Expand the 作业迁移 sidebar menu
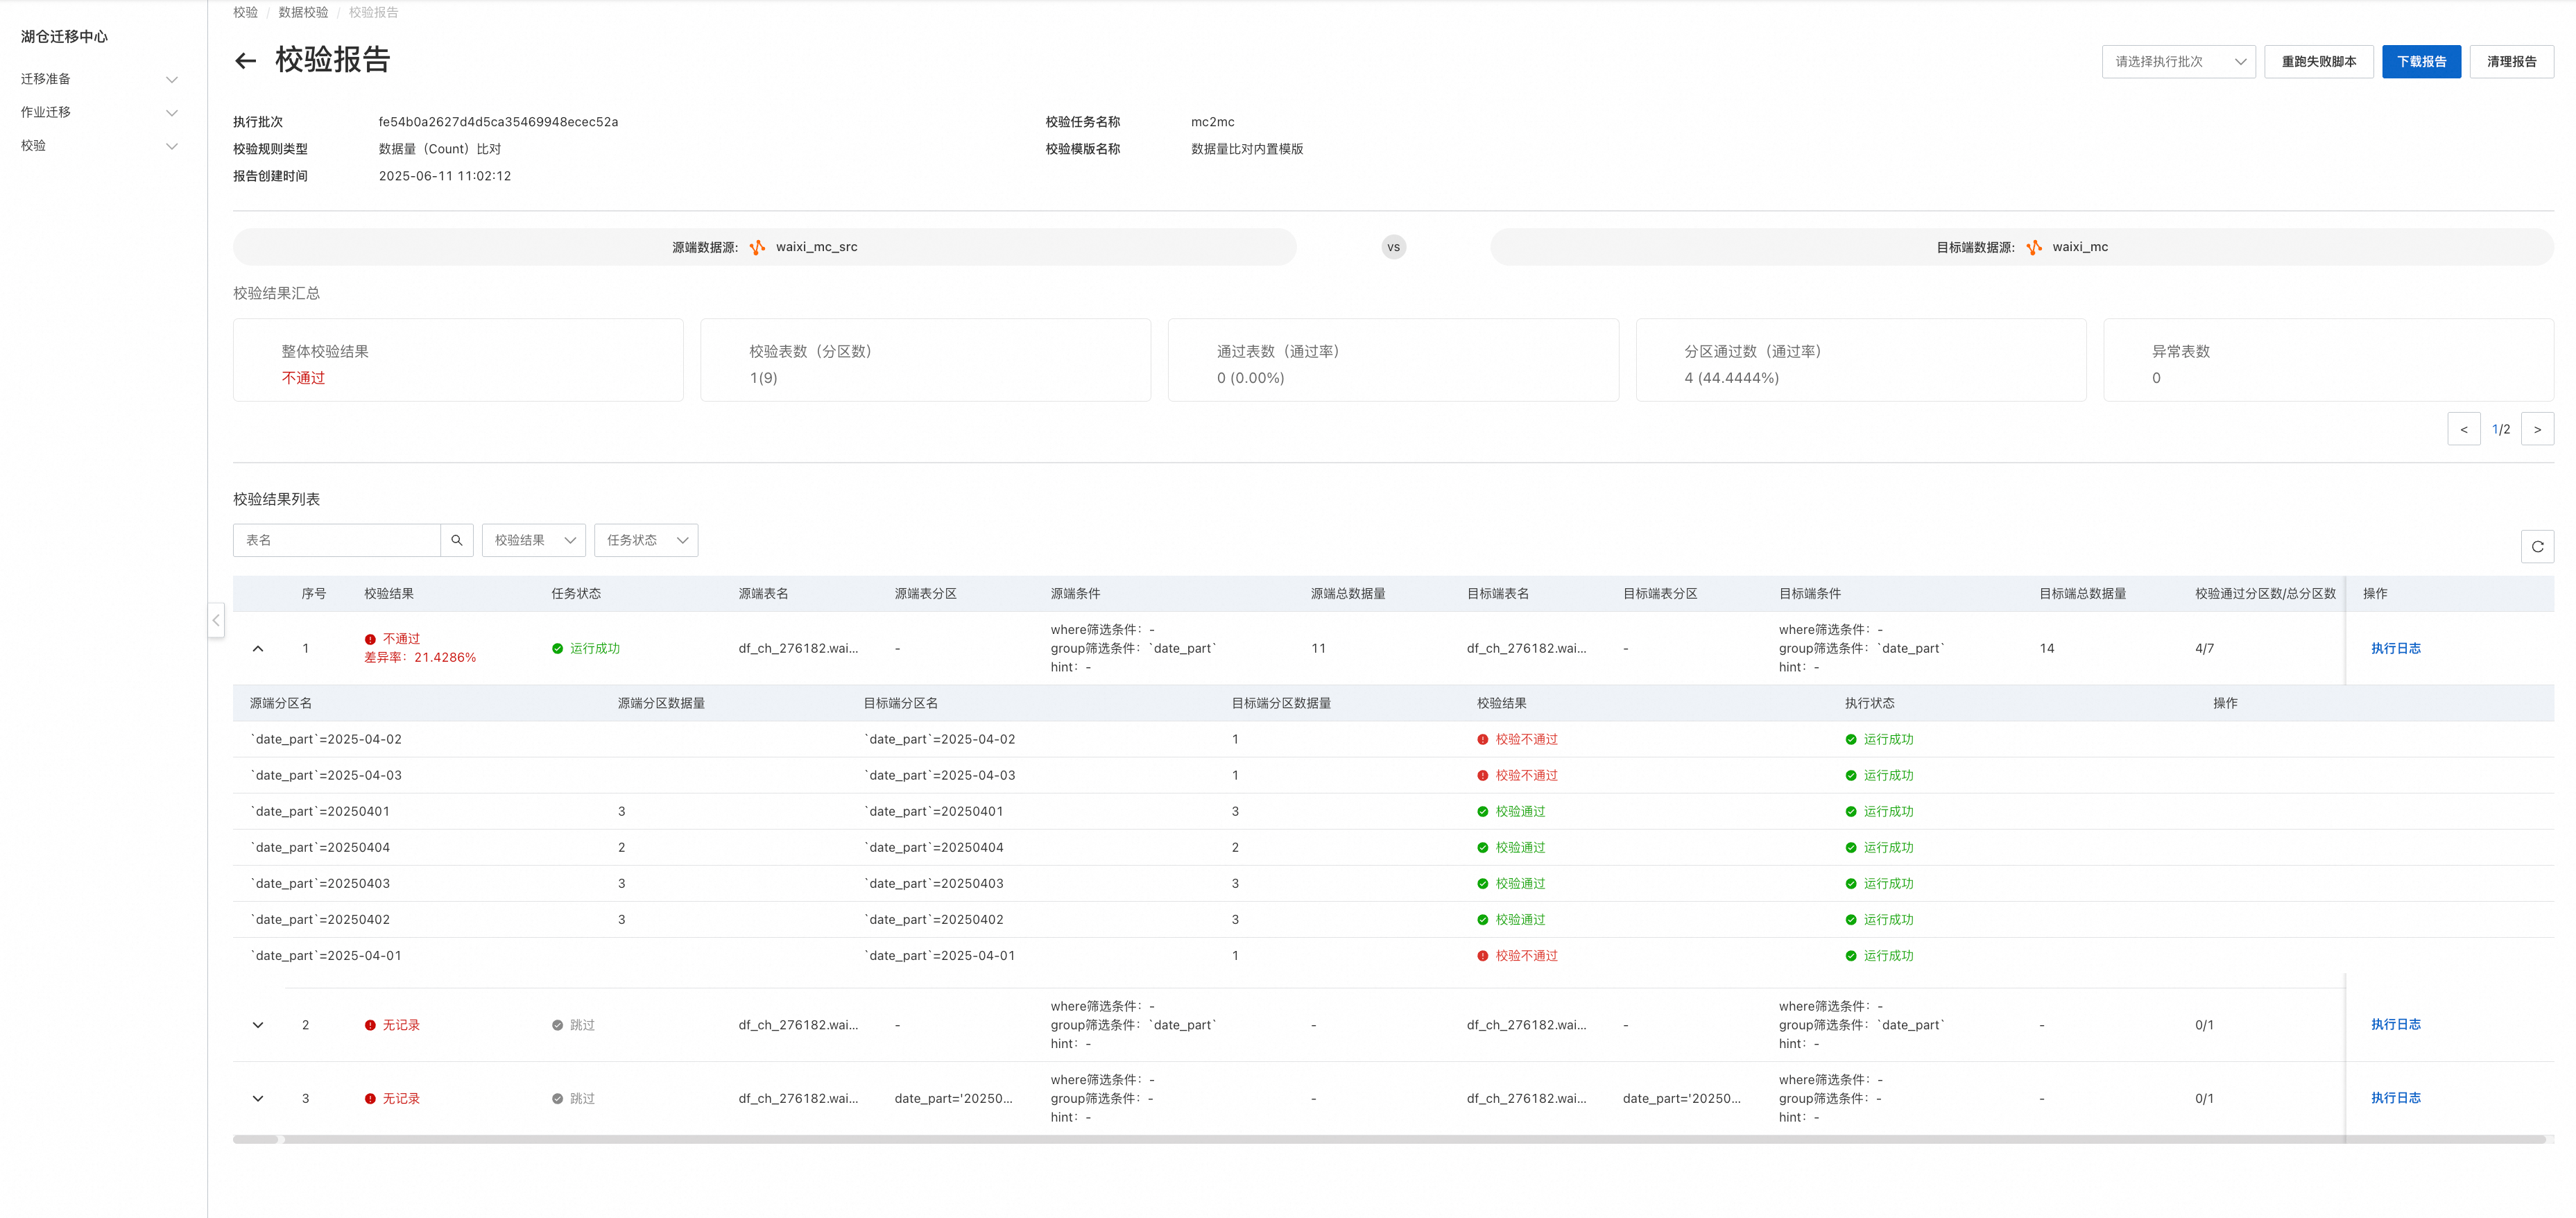The width and height of the screenshot is (2576, 1218). 100,112
